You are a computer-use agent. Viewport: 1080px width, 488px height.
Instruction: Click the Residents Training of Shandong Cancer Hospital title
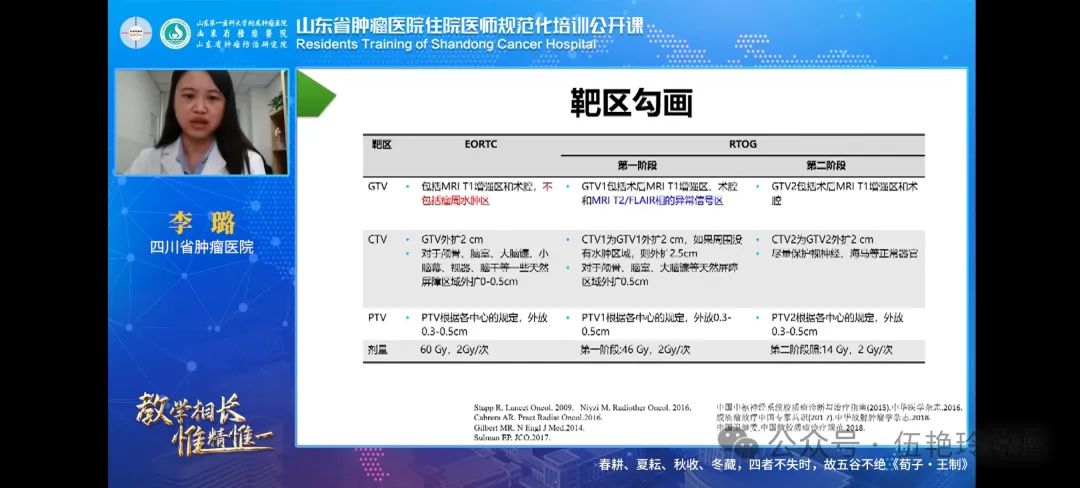(x=446, y=44)
